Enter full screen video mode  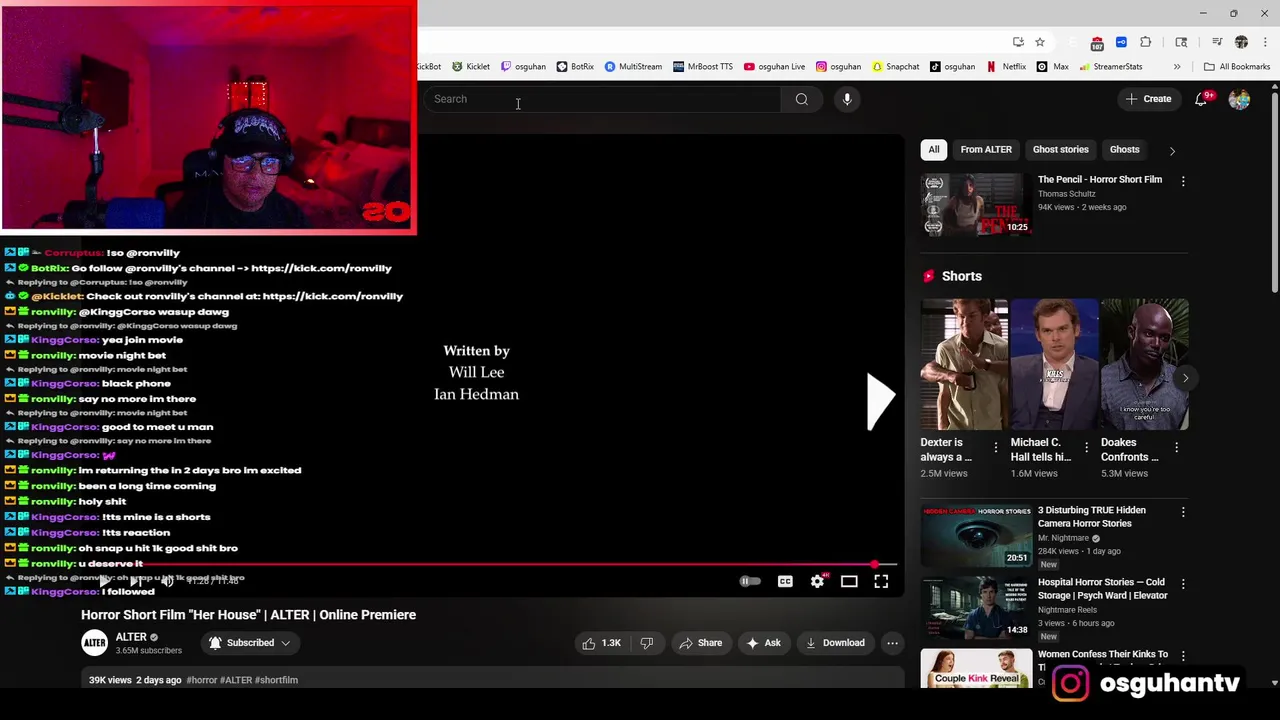pos(881,581)
